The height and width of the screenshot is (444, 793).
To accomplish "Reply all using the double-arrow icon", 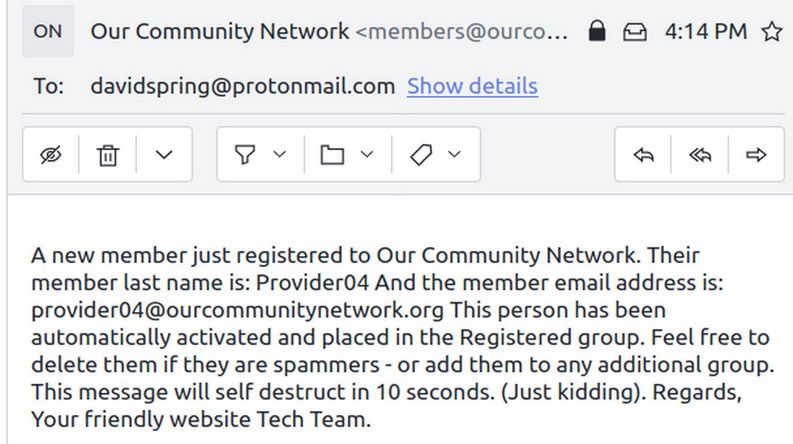I will click(x=700, y=154).
